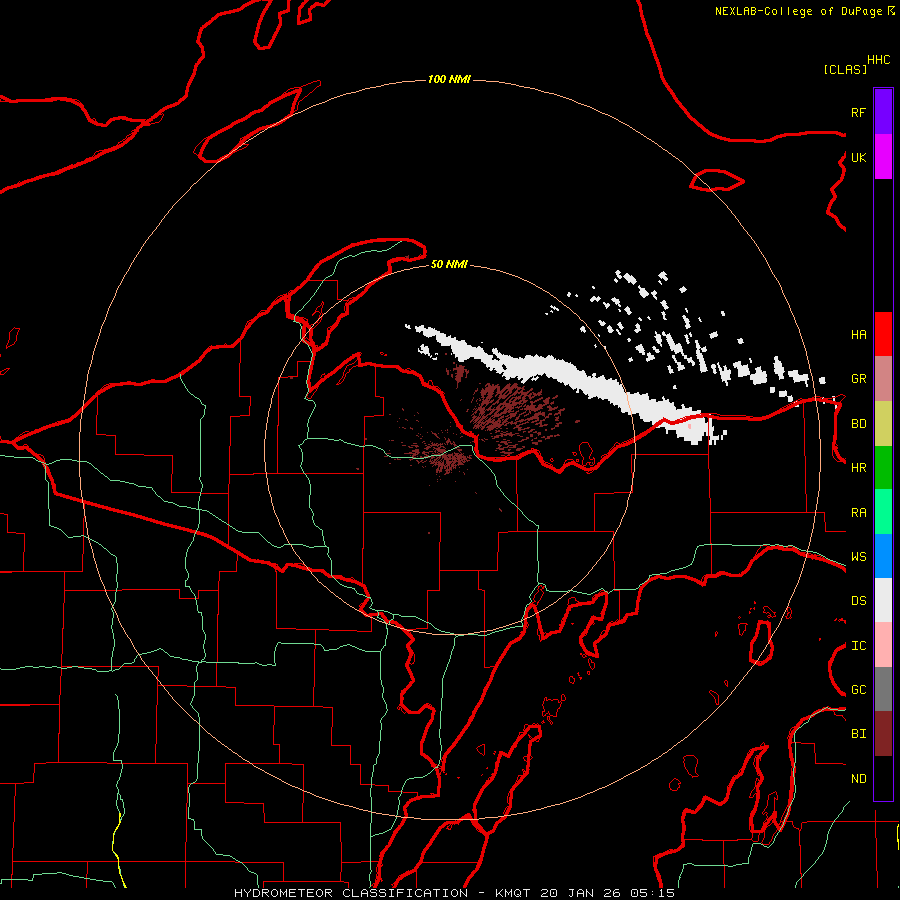Click the HA red legend swatch
This screenshot has height=900, width=900.
click(x=883, y=334)
